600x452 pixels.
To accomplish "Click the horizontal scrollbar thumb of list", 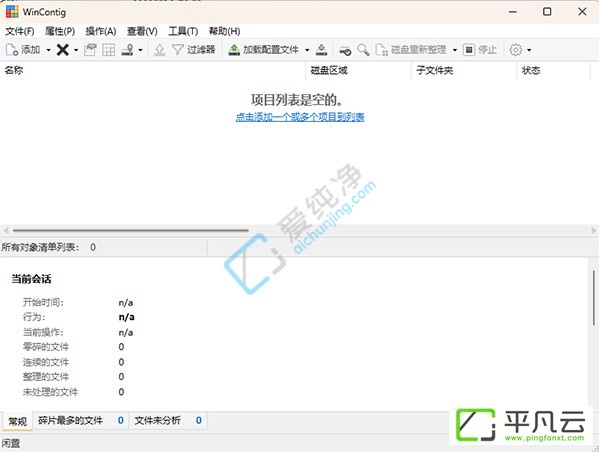I will 130,230.
